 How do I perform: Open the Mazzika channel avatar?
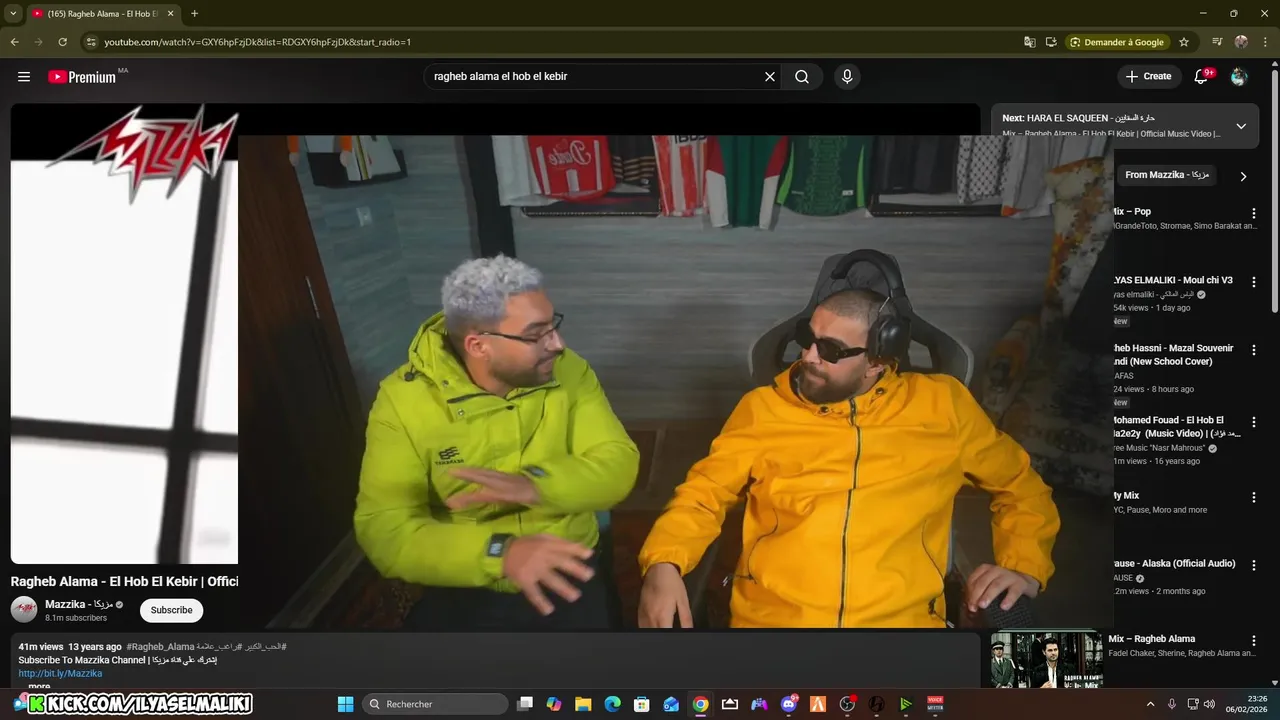[24, 609]
